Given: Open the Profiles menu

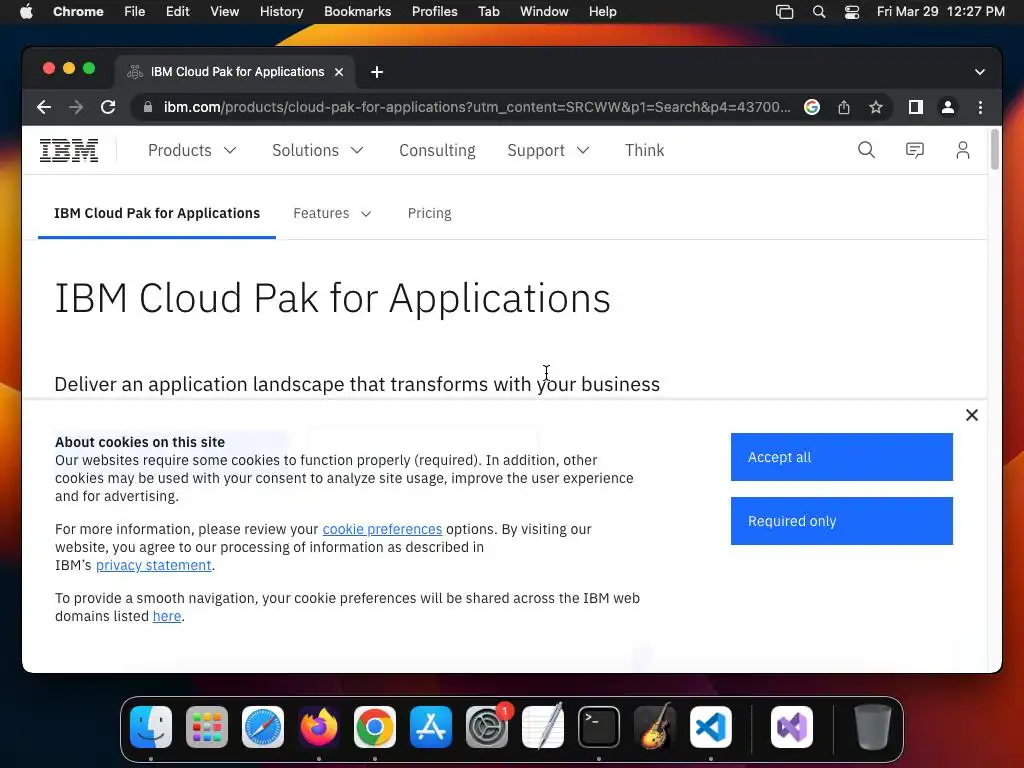Looking at the screenshot, I should coord(434,12).
